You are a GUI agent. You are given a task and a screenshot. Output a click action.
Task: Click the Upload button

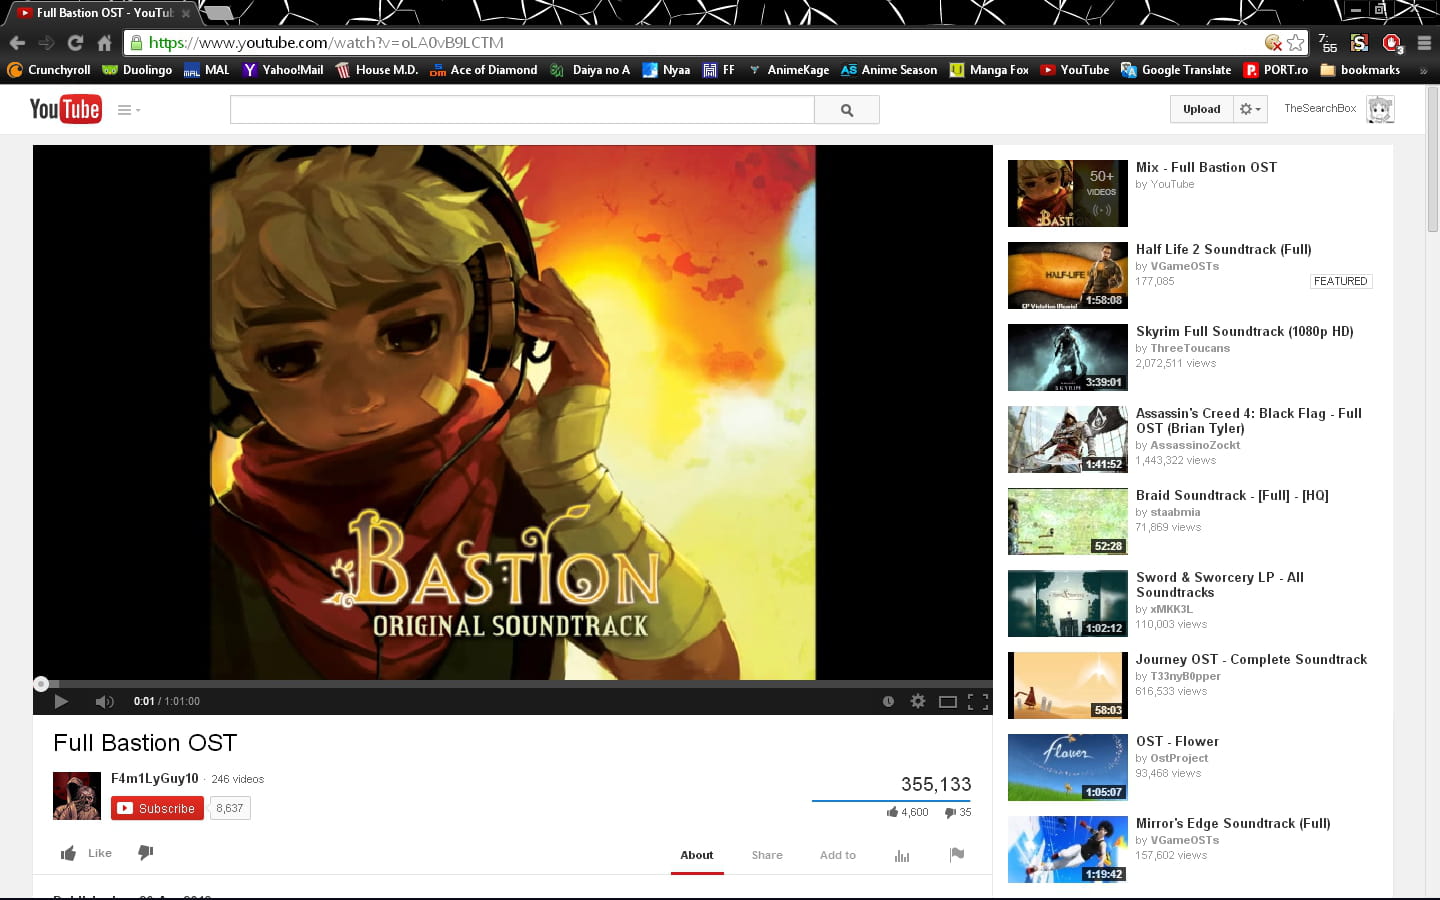(1201, 109)
